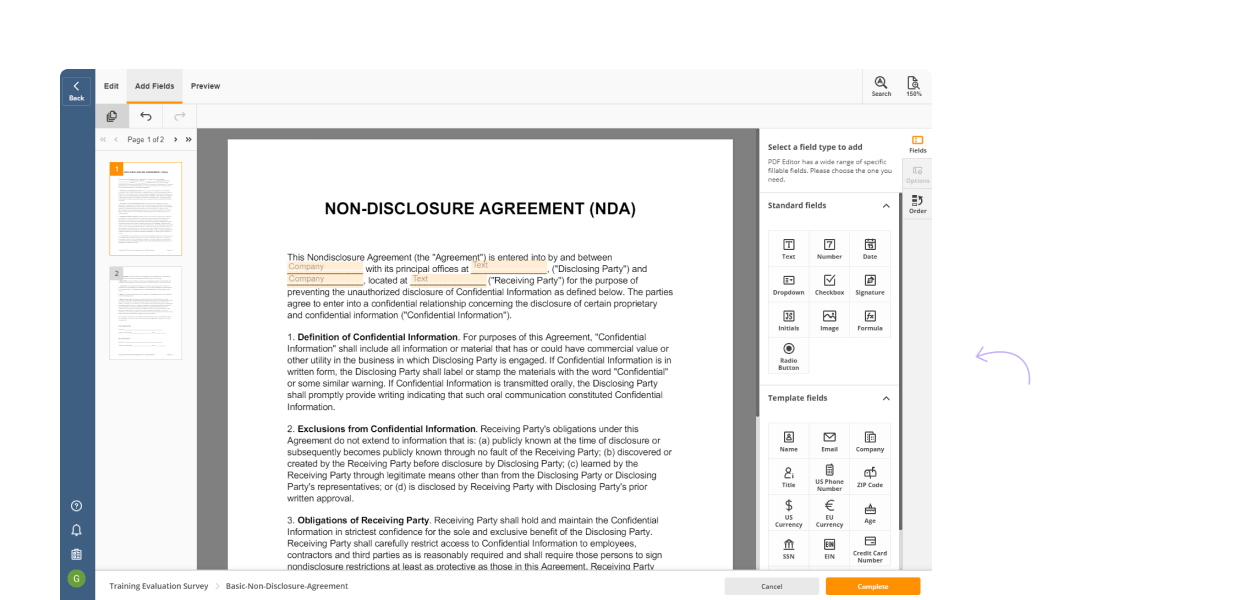This screenshot has width=1248, height=600.
Task: Select the US Currency template field
Action: pyautogui.click(x=788, y=513)
